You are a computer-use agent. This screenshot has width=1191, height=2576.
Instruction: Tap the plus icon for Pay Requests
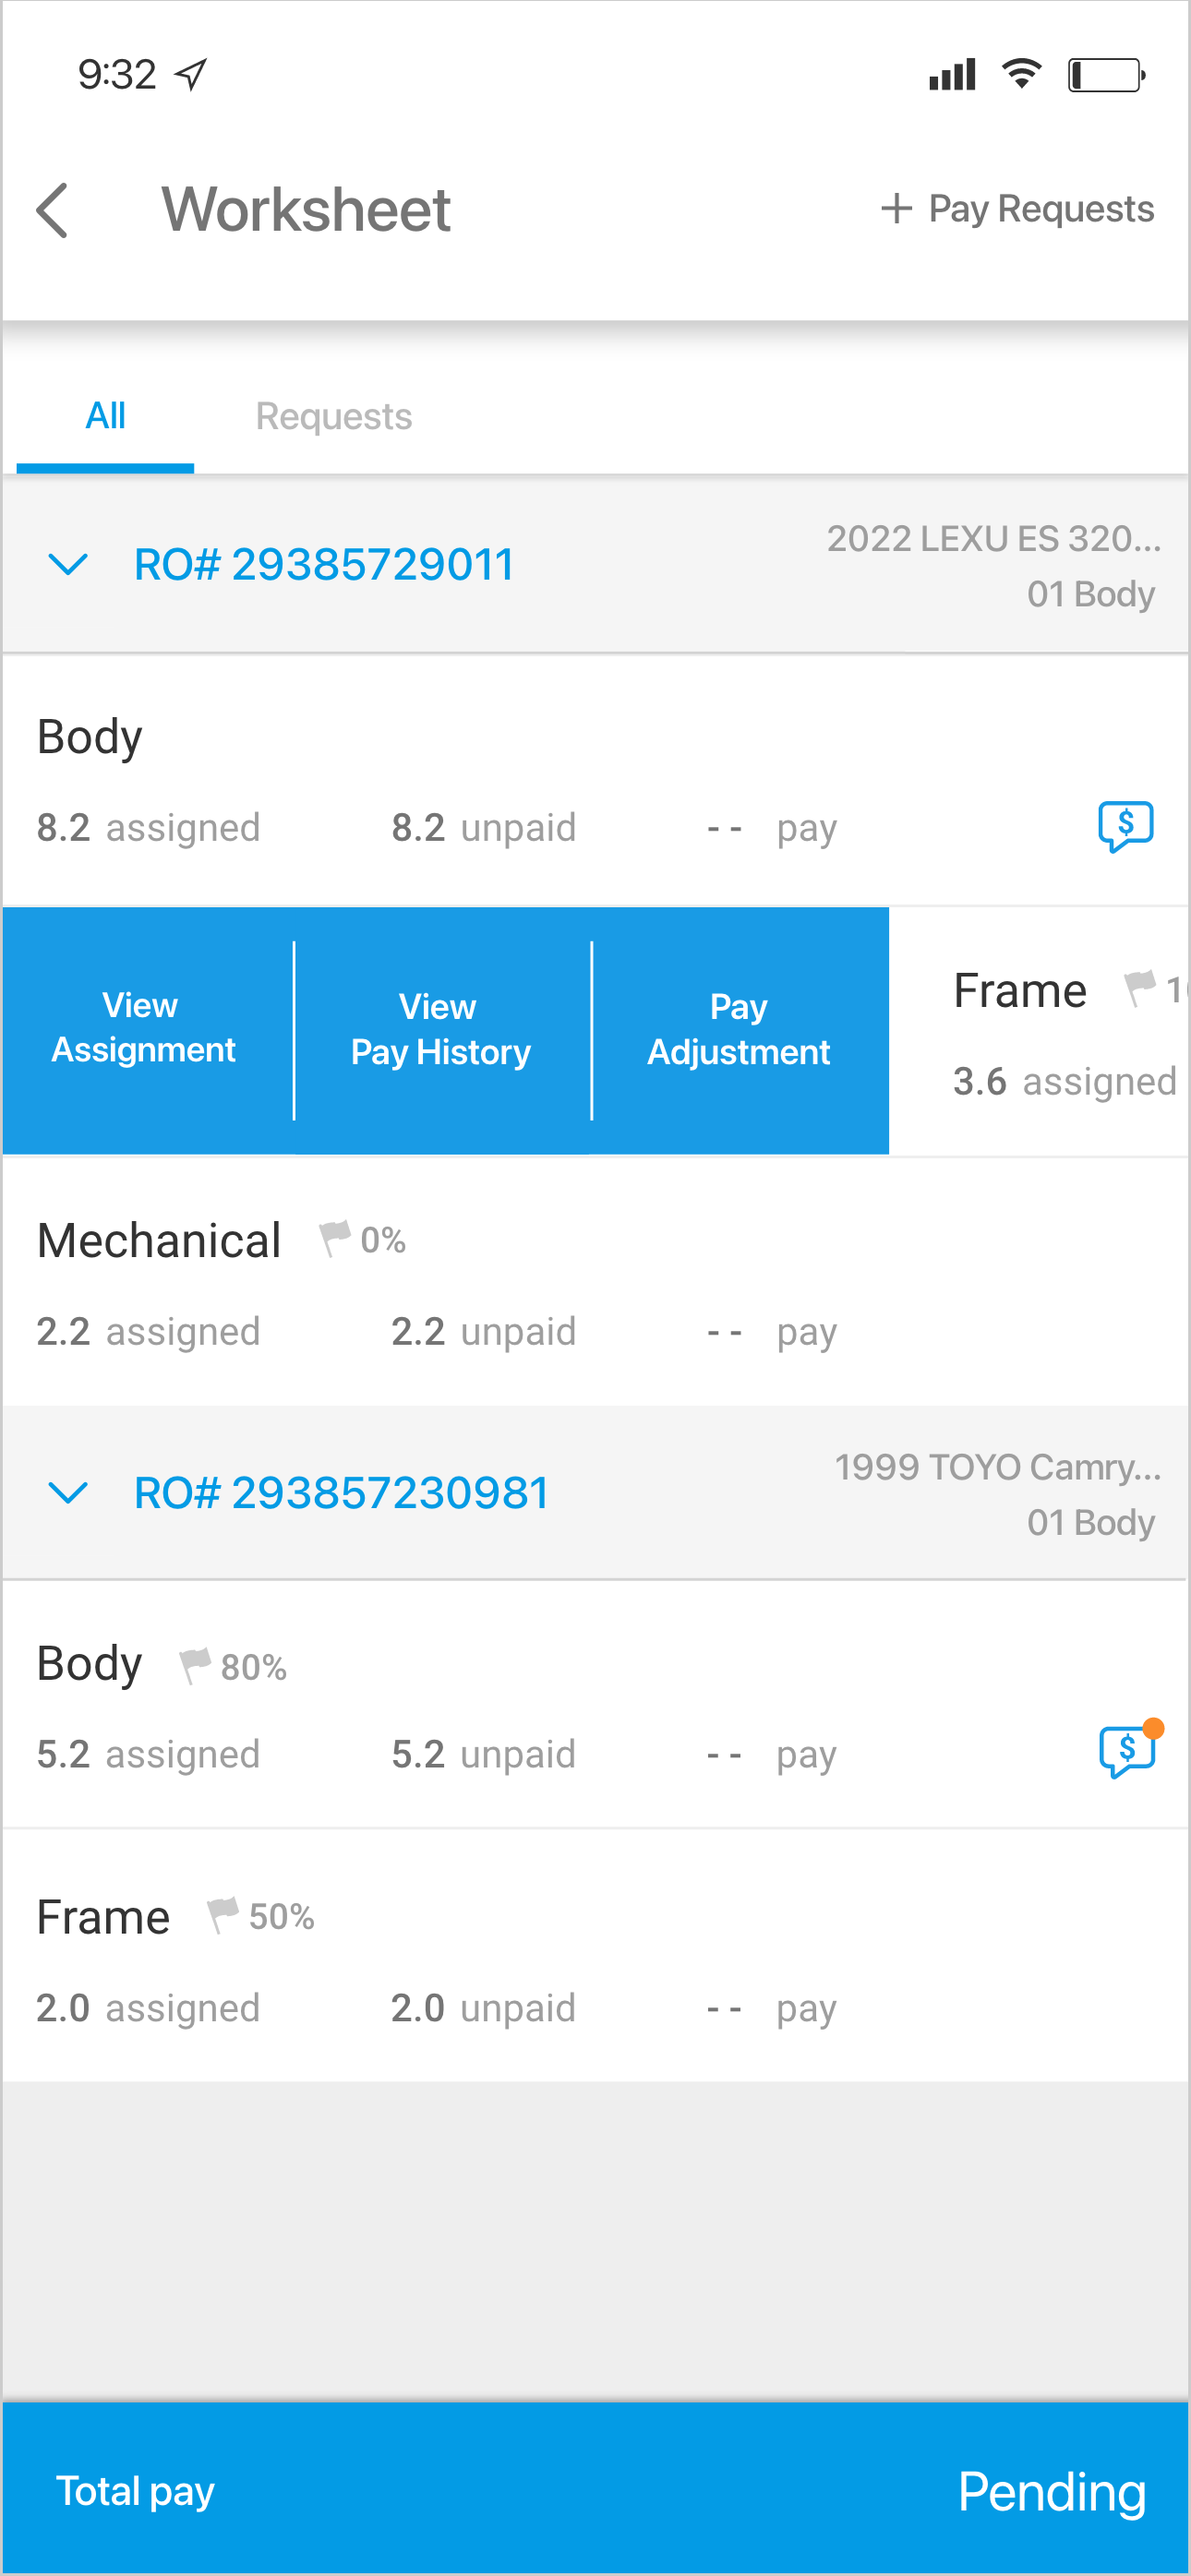[x=896, y=208]
